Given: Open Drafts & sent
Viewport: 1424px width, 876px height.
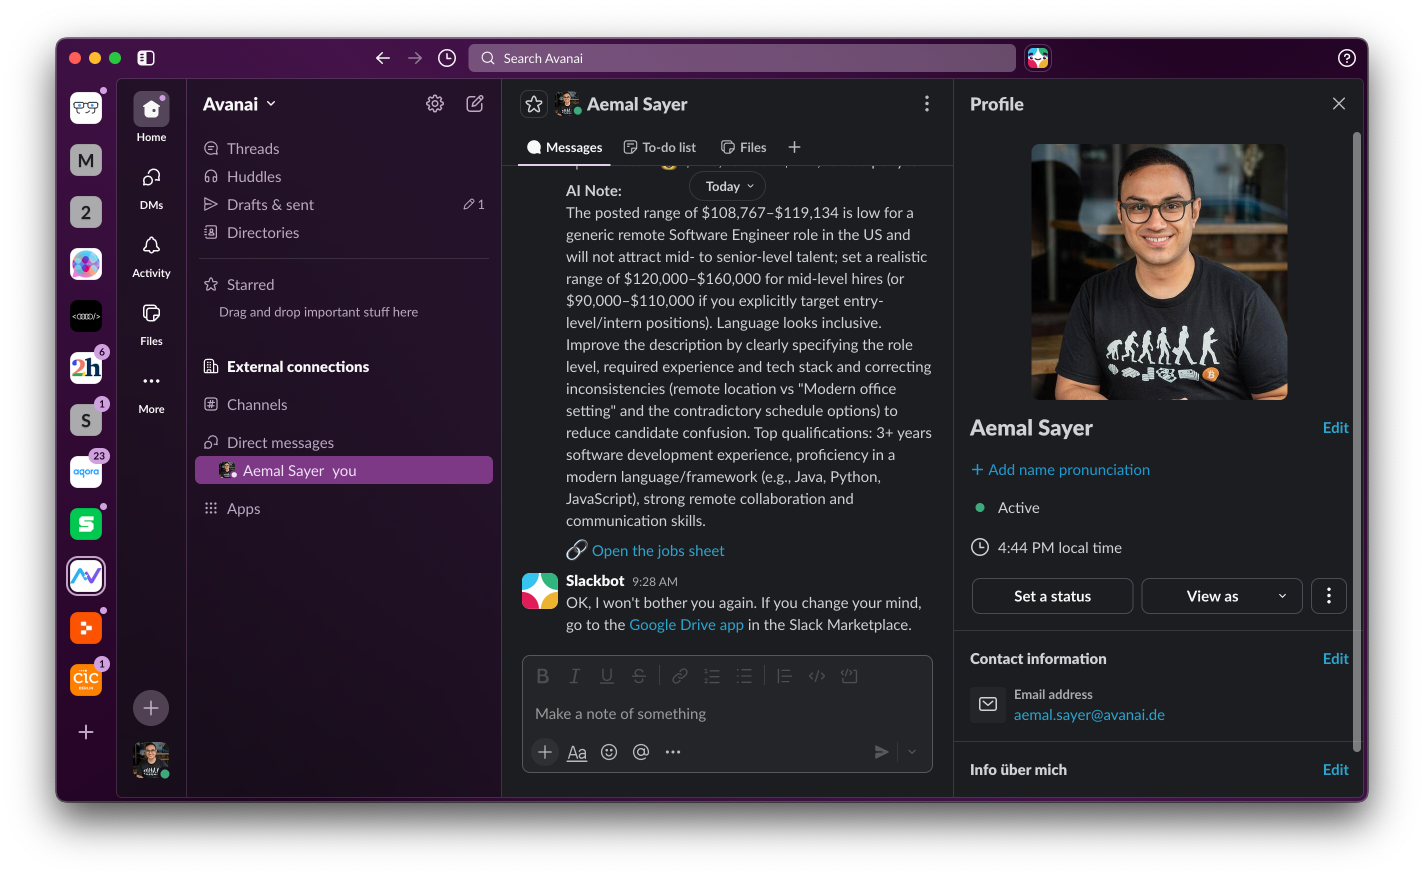Looking at the screenshot, I should pos(344,204).
